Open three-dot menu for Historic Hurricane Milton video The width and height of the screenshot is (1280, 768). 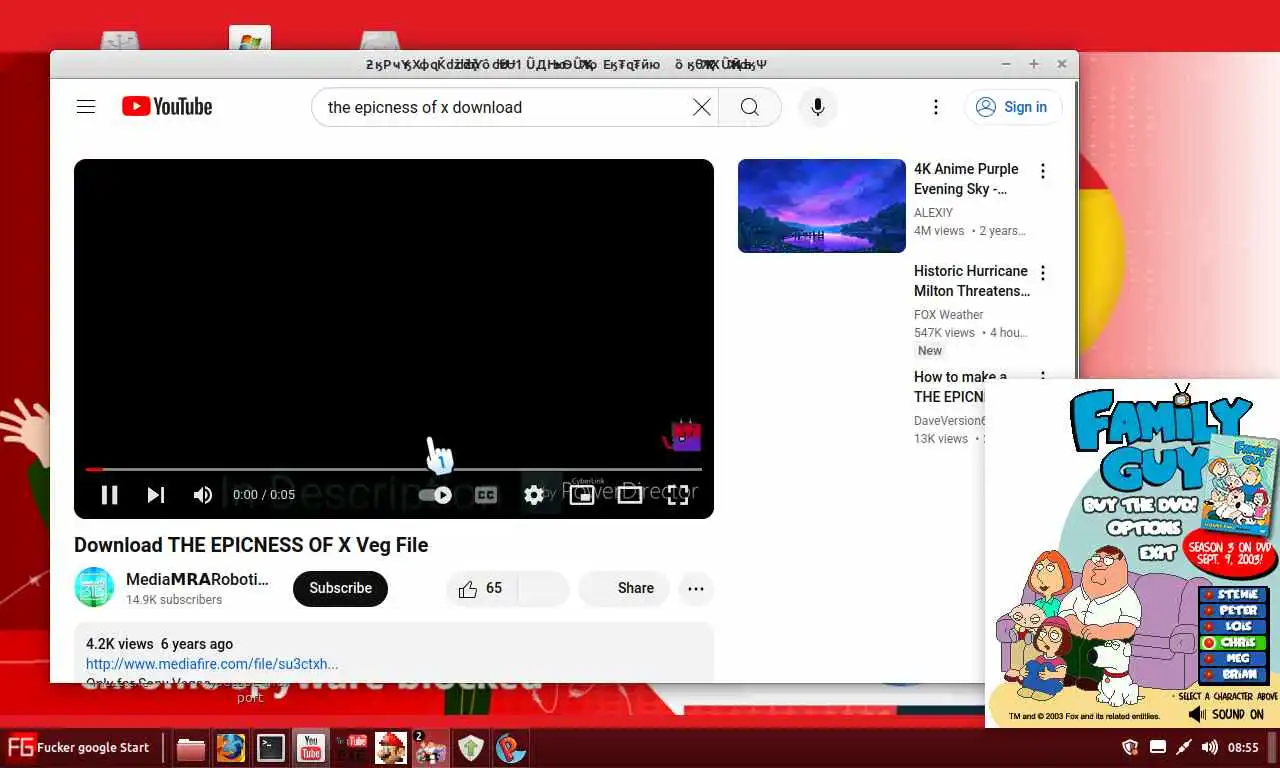[1043, 273]
